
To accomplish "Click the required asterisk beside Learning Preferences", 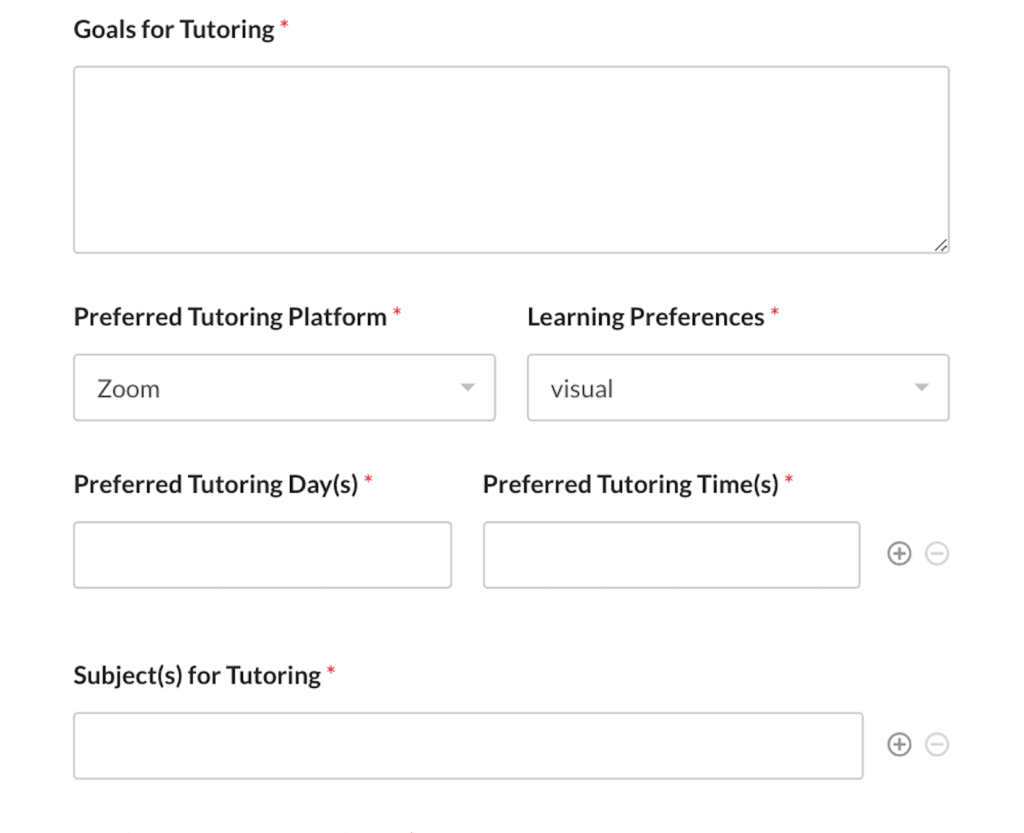I will pyautogui.click(x=775, y=310).
